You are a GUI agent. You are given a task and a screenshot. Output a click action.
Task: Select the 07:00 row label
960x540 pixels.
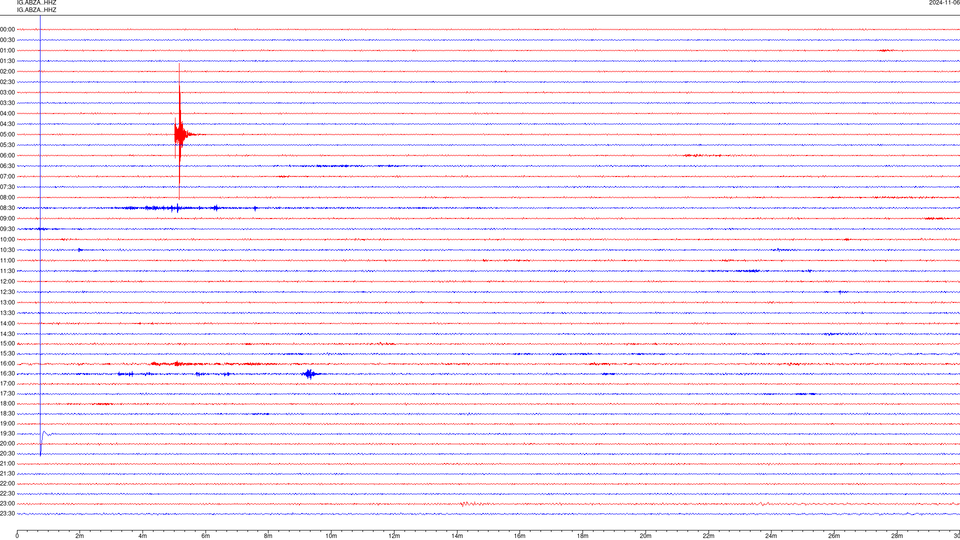(x=7, y=176)
